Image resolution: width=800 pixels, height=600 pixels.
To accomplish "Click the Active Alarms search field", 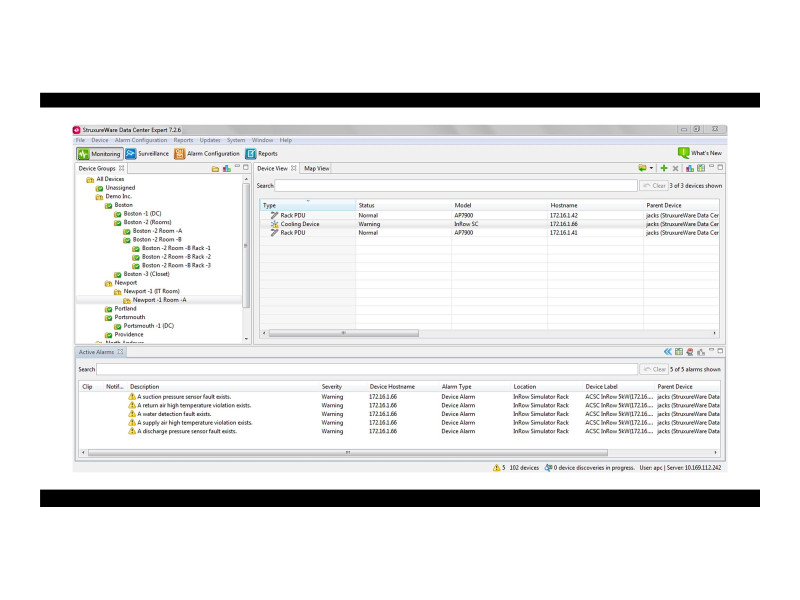I will (x=366, y=369).
